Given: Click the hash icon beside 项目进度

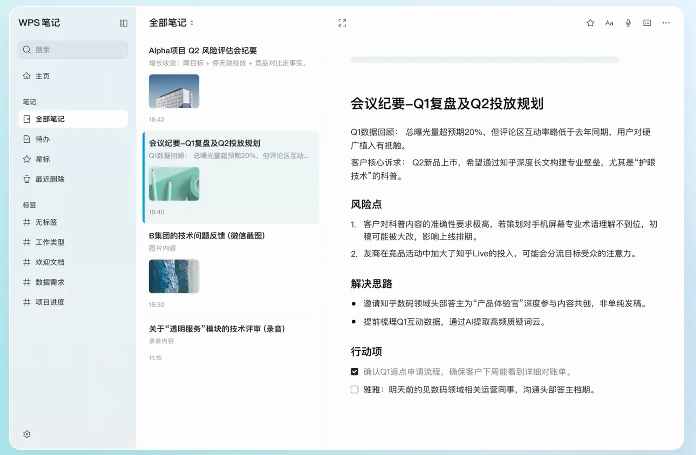Looking at the screenshot, I should pos(27,302).
